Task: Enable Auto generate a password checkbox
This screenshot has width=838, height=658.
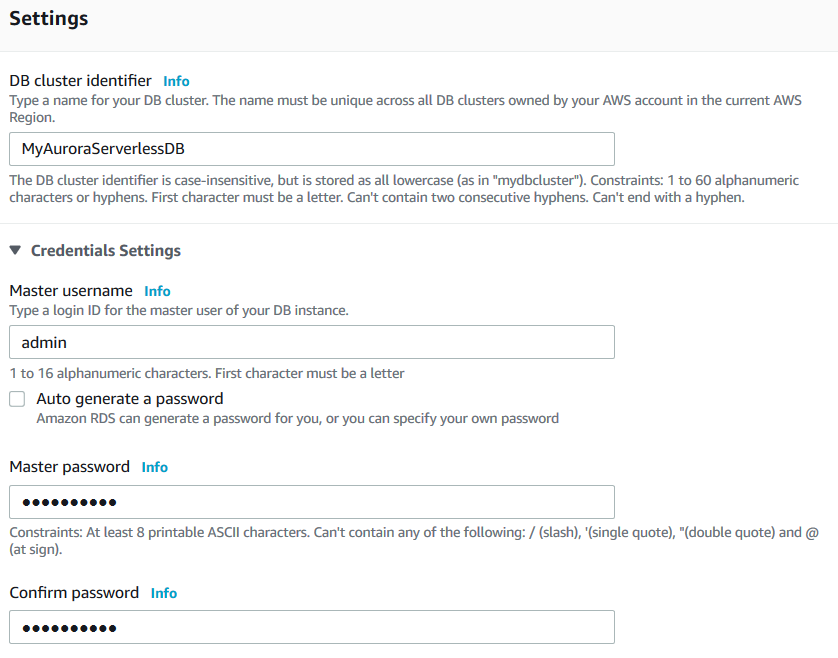Action: 18,399
